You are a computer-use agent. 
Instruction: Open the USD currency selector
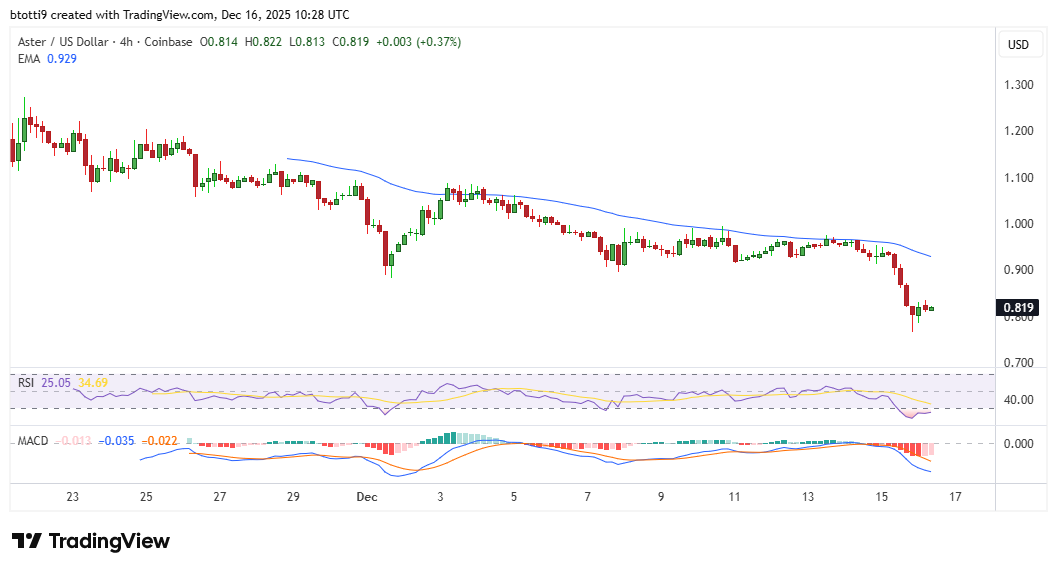1018,44
